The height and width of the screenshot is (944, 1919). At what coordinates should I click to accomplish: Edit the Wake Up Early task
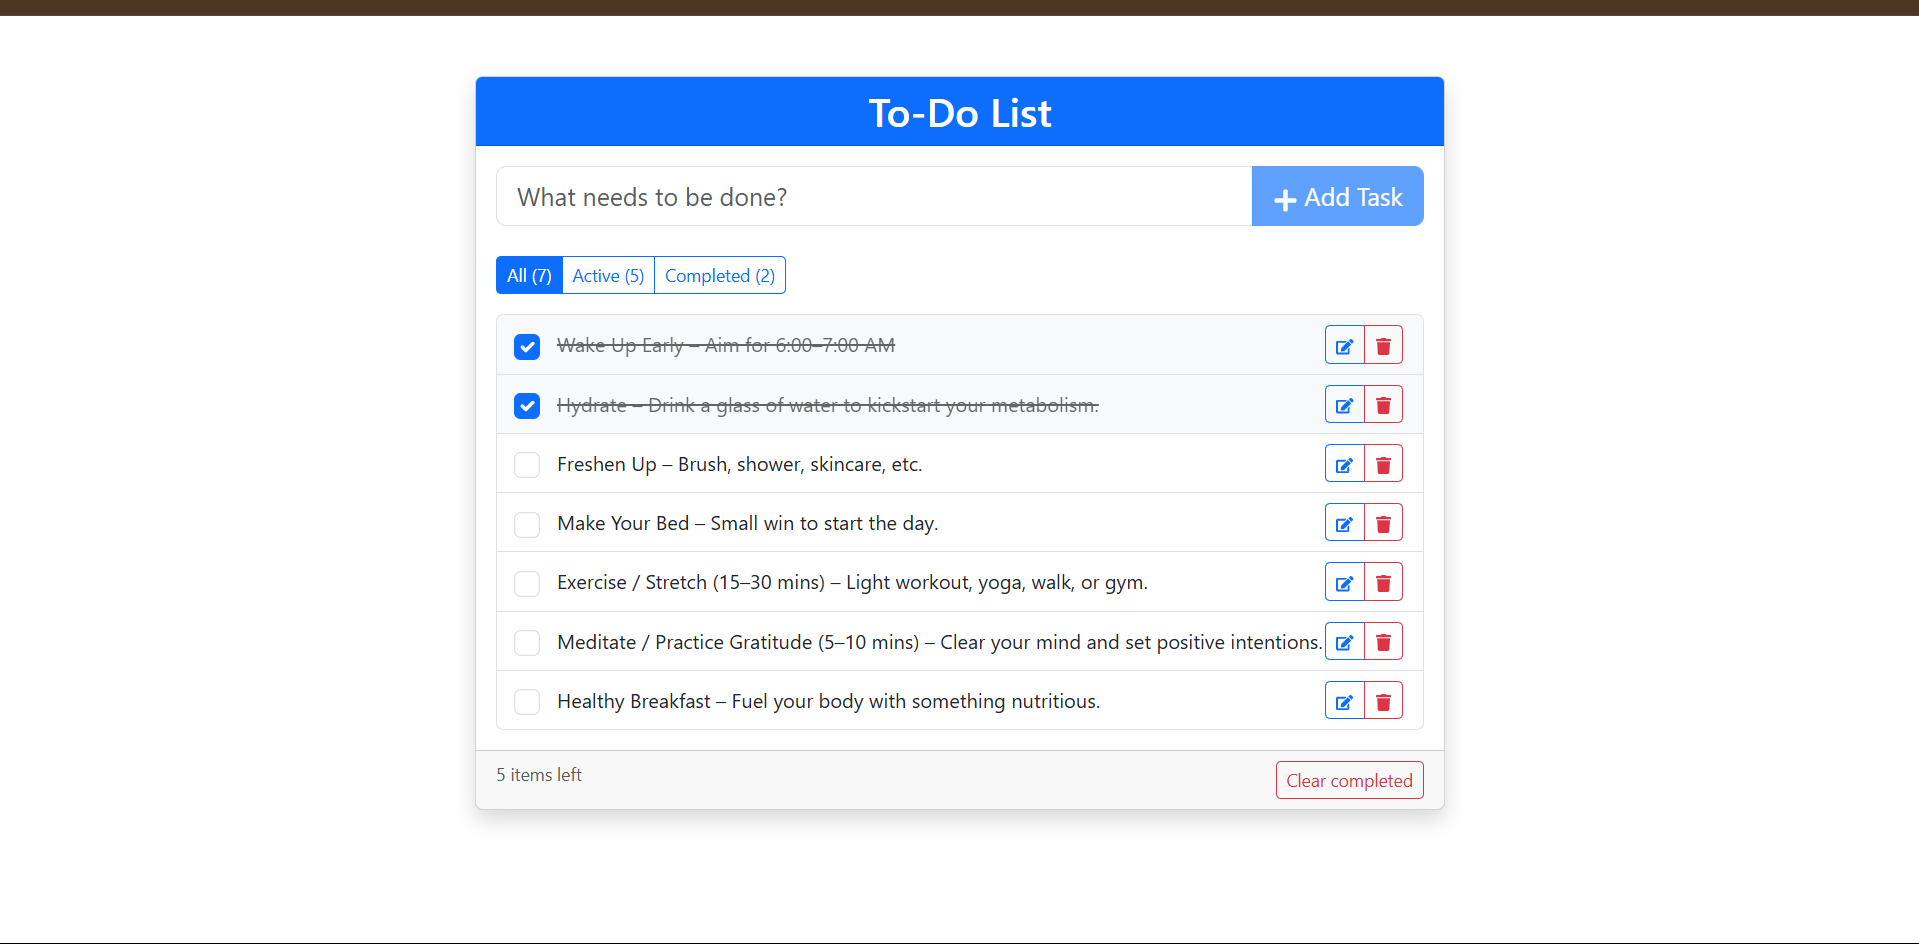[1344, 344]
